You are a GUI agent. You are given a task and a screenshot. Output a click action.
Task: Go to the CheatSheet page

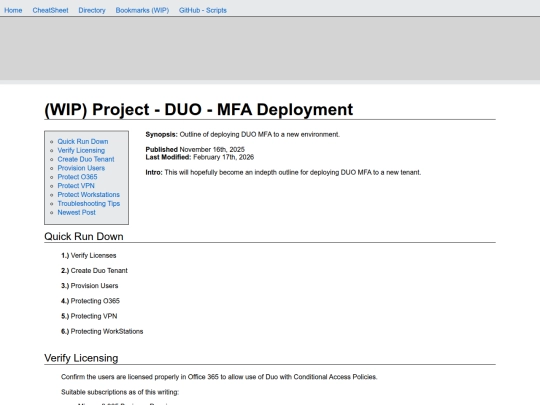tap(50, 10)
